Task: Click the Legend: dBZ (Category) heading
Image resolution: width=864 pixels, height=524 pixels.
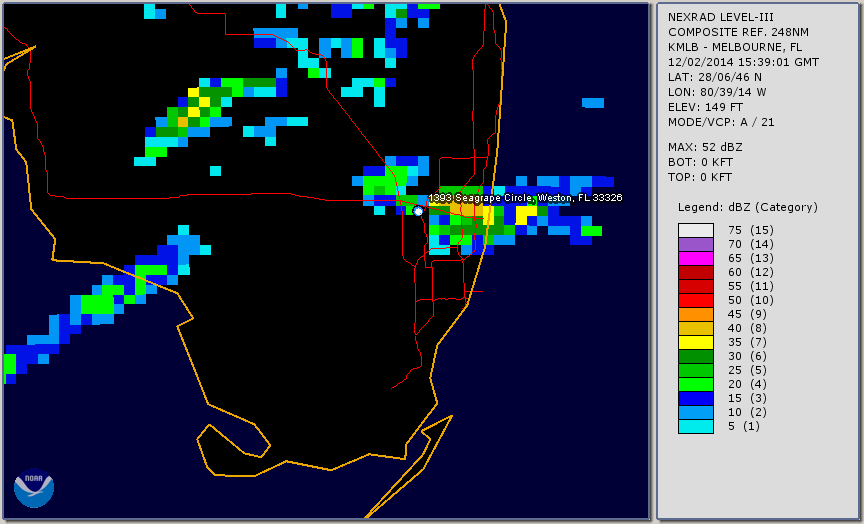Action: [x=748, y=207]
